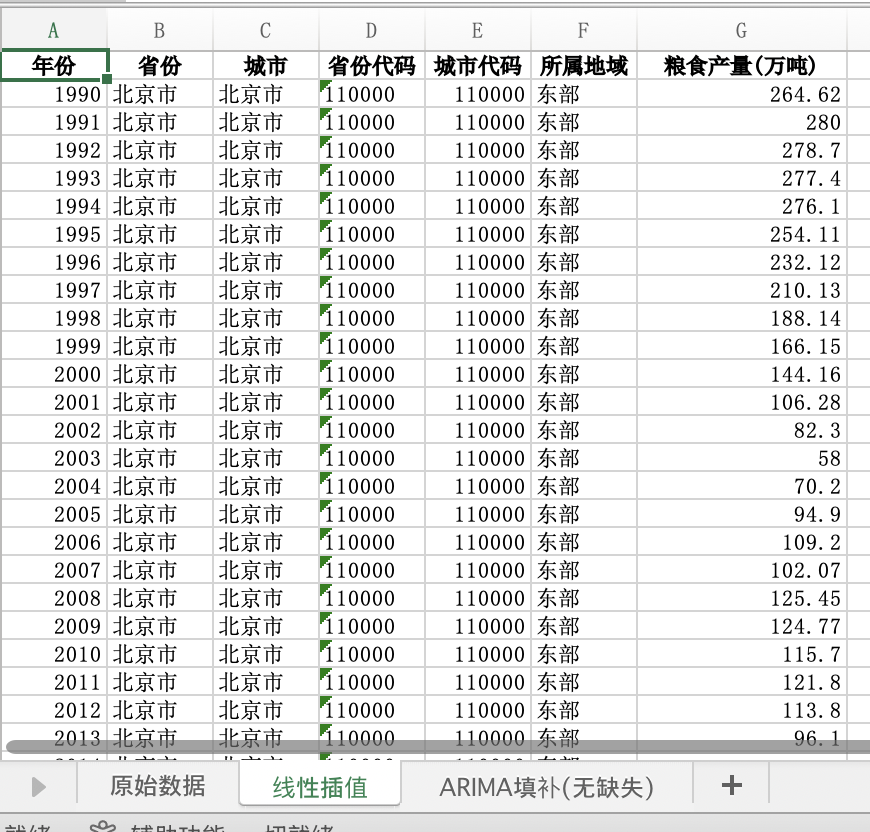Select column G header
This screenshot has width=870, height=832.
tap(742, 31)
